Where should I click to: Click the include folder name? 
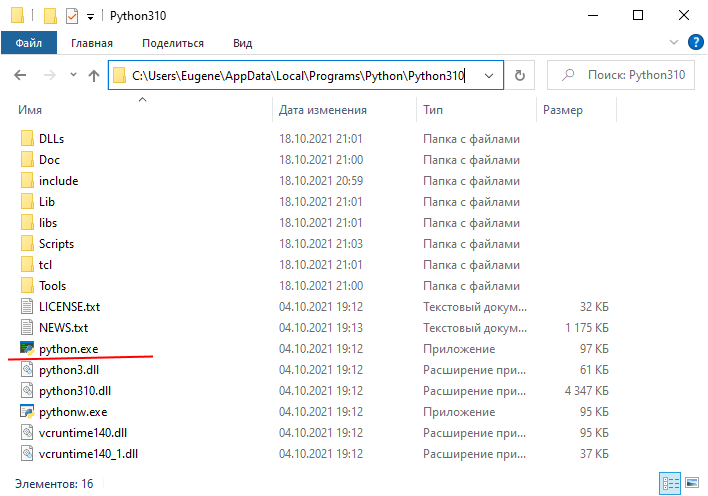[x=59, y=181]
